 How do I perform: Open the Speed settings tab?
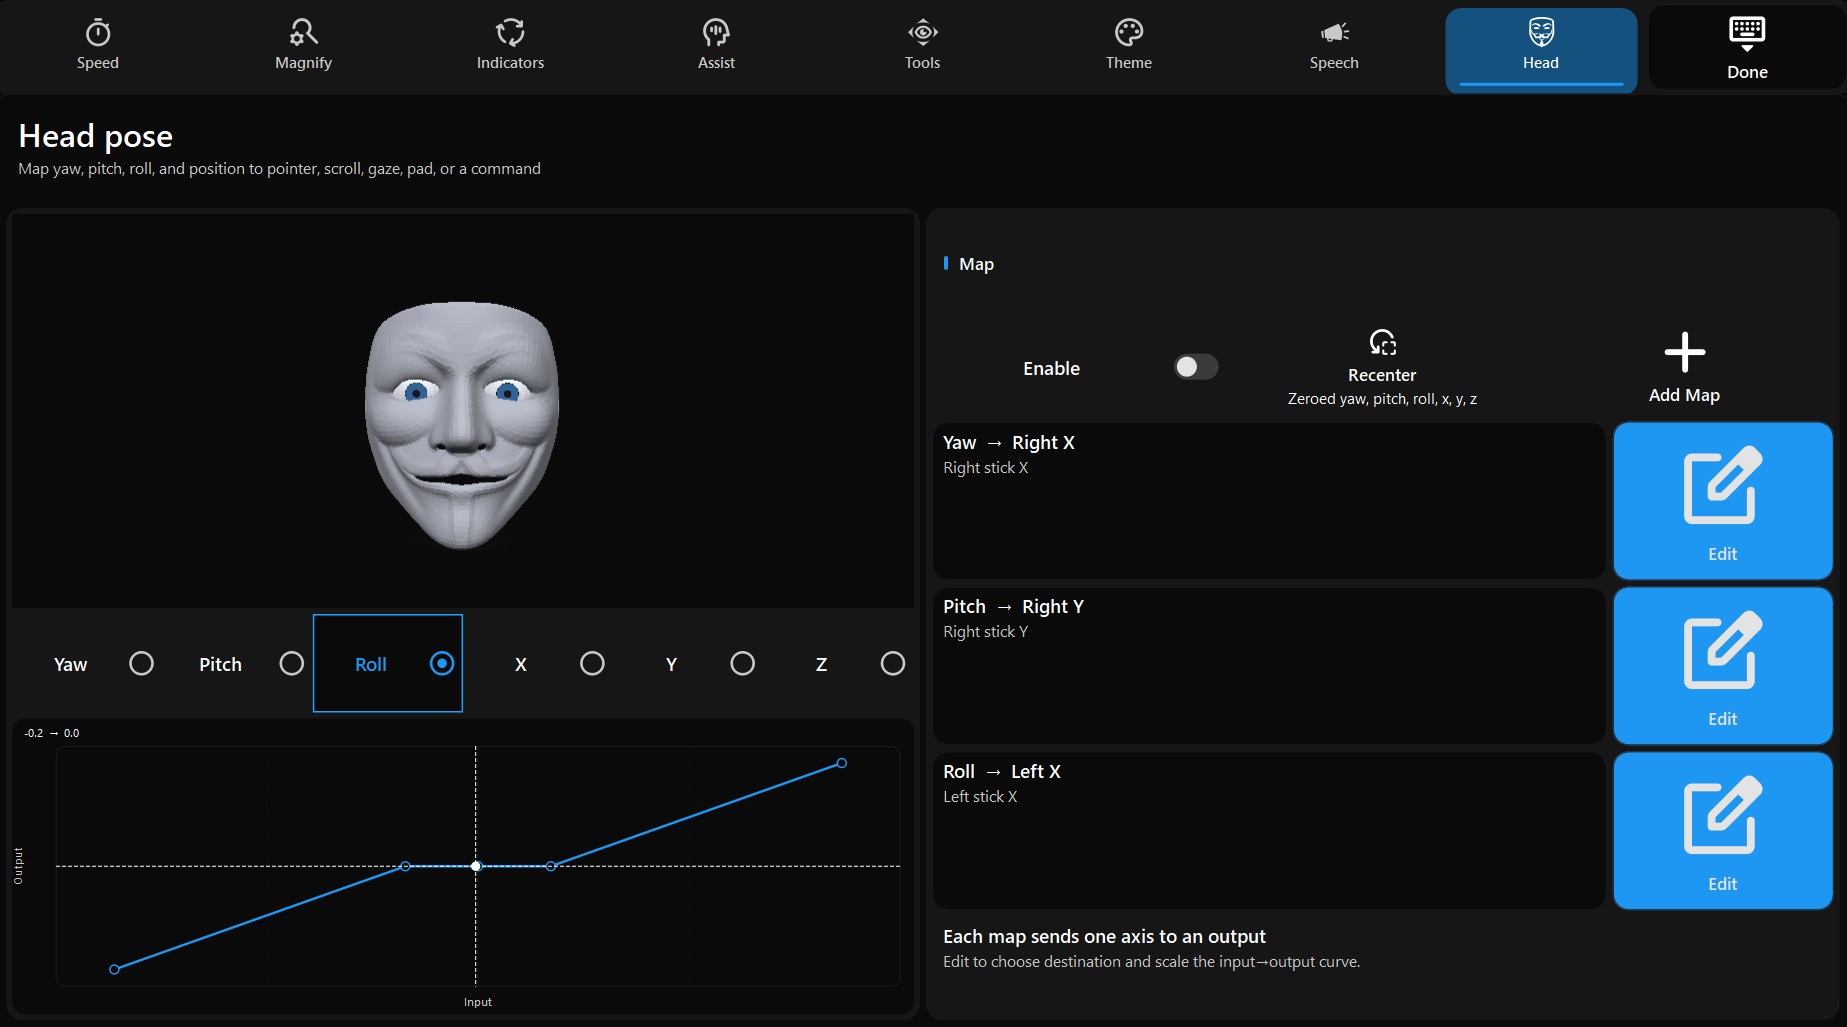pos(98,46)
